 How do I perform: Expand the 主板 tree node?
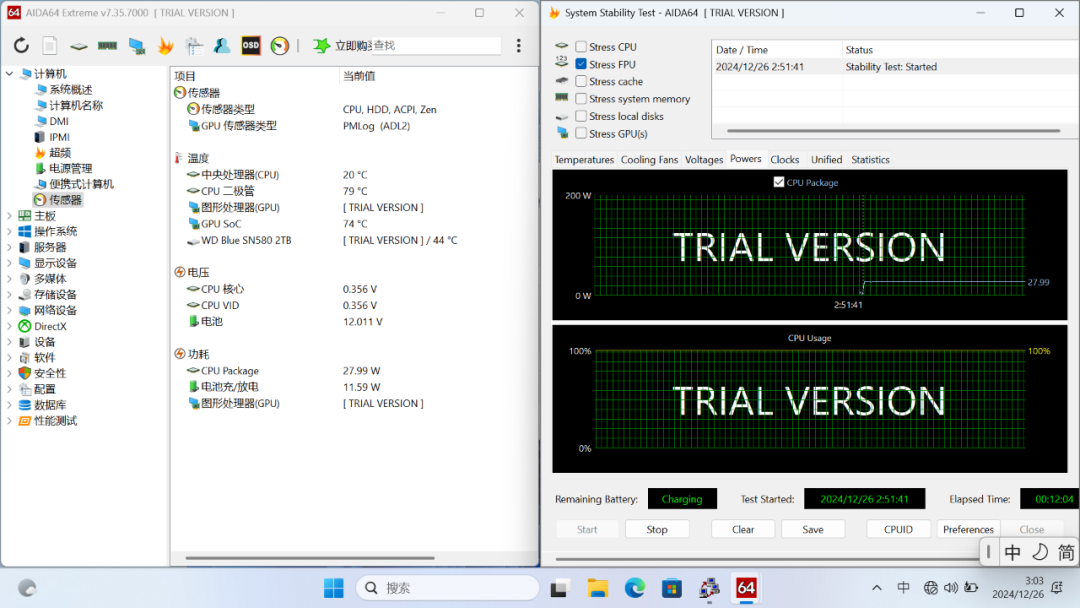10,216
